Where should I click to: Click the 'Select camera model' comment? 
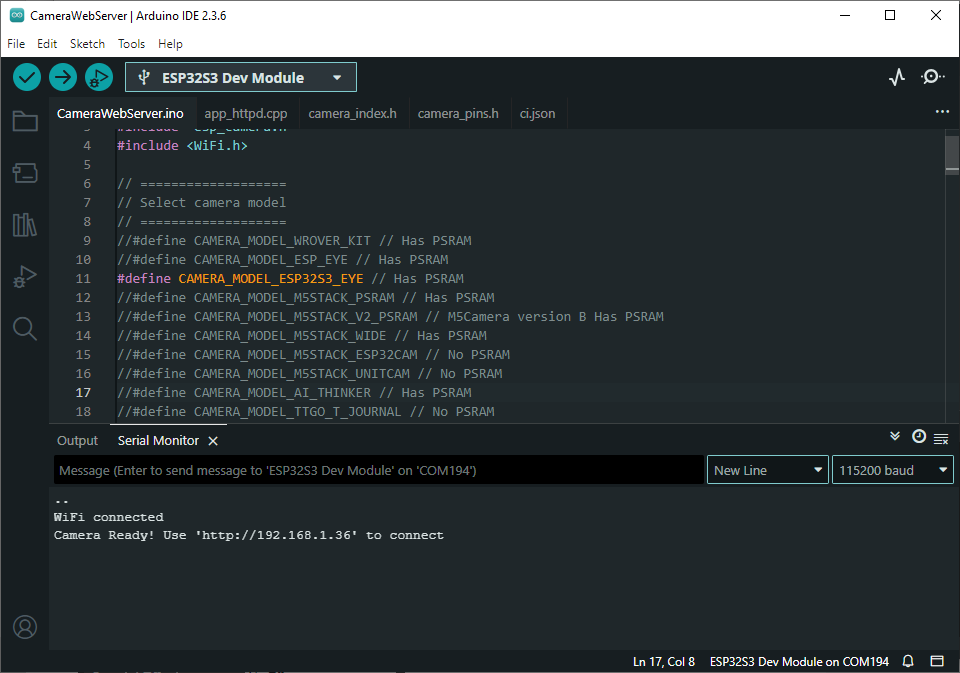click(x=201, y=203)
